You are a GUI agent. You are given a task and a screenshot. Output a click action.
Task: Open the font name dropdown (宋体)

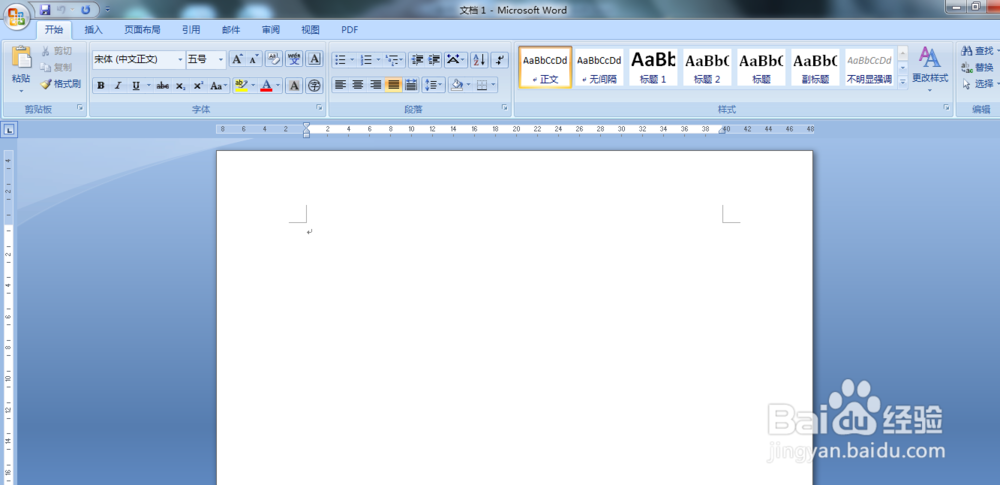180,59
